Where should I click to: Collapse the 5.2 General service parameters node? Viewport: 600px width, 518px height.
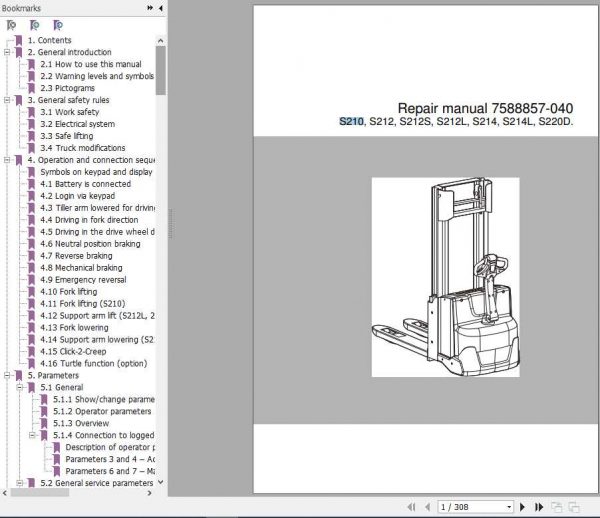coord(20,483)
